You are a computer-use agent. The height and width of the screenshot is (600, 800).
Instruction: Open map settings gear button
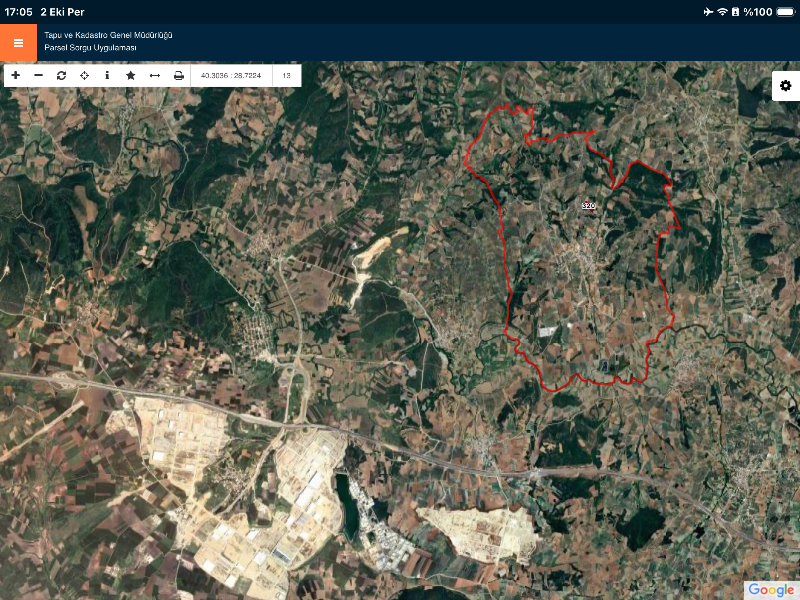(x=785, y=86)
